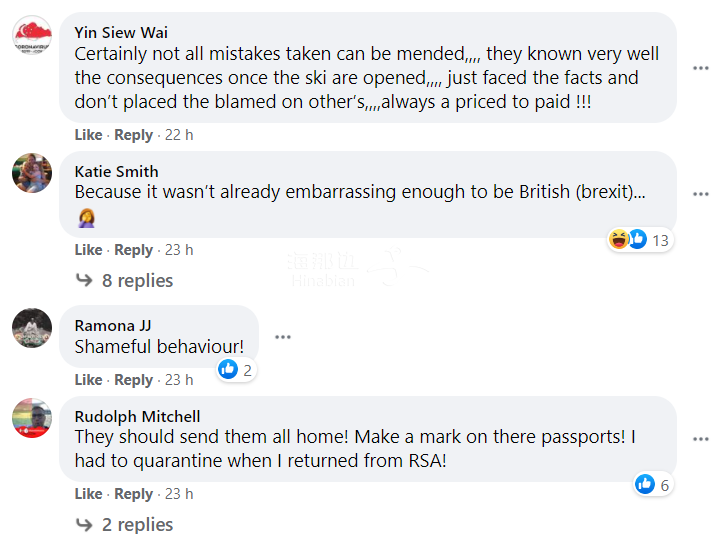View reactions on Katie Smith's comment
Image resolution: width=720 pixels, height=534 pixels.
(x=638, y=240)
